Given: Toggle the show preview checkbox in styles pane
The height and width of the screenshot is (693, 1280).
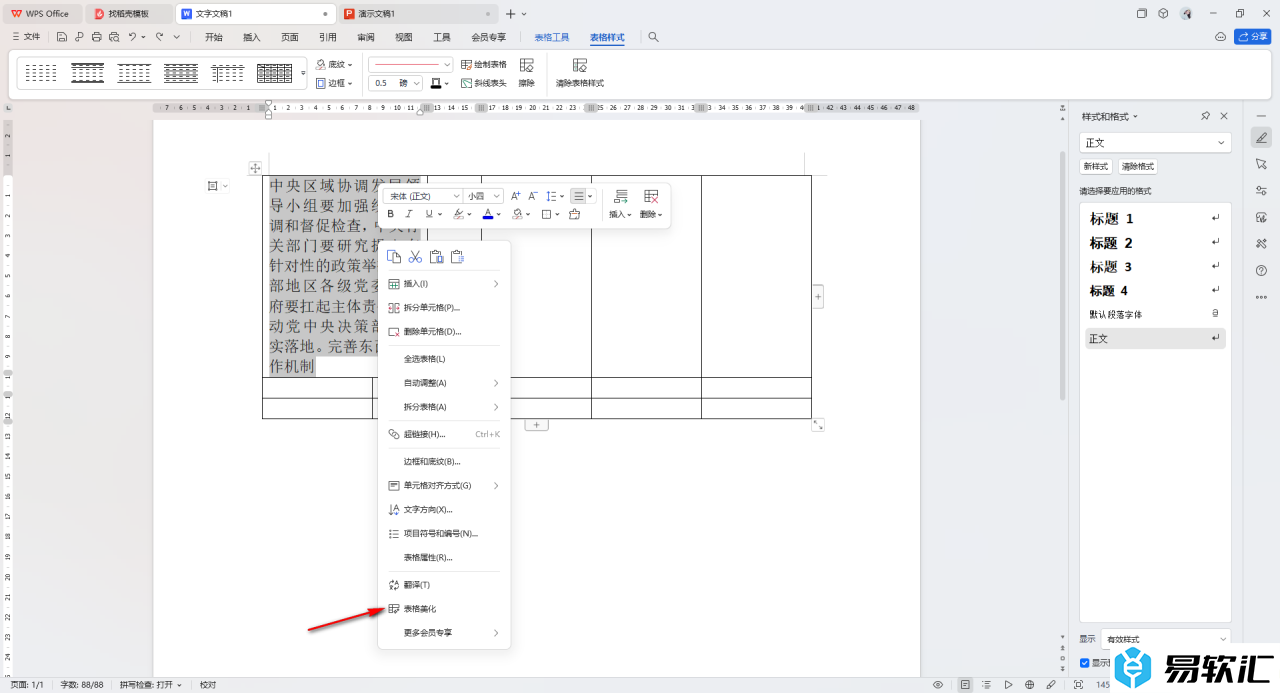Looking at the screenshot, I should [x=1085, y=663].
